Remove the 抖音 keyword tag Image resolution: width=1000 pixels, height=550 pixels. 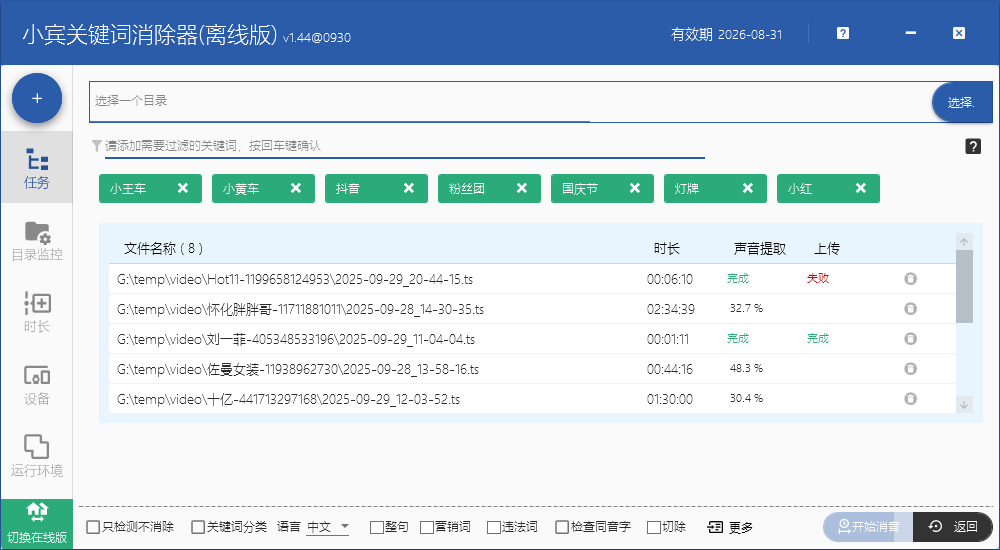click(408, 188)
